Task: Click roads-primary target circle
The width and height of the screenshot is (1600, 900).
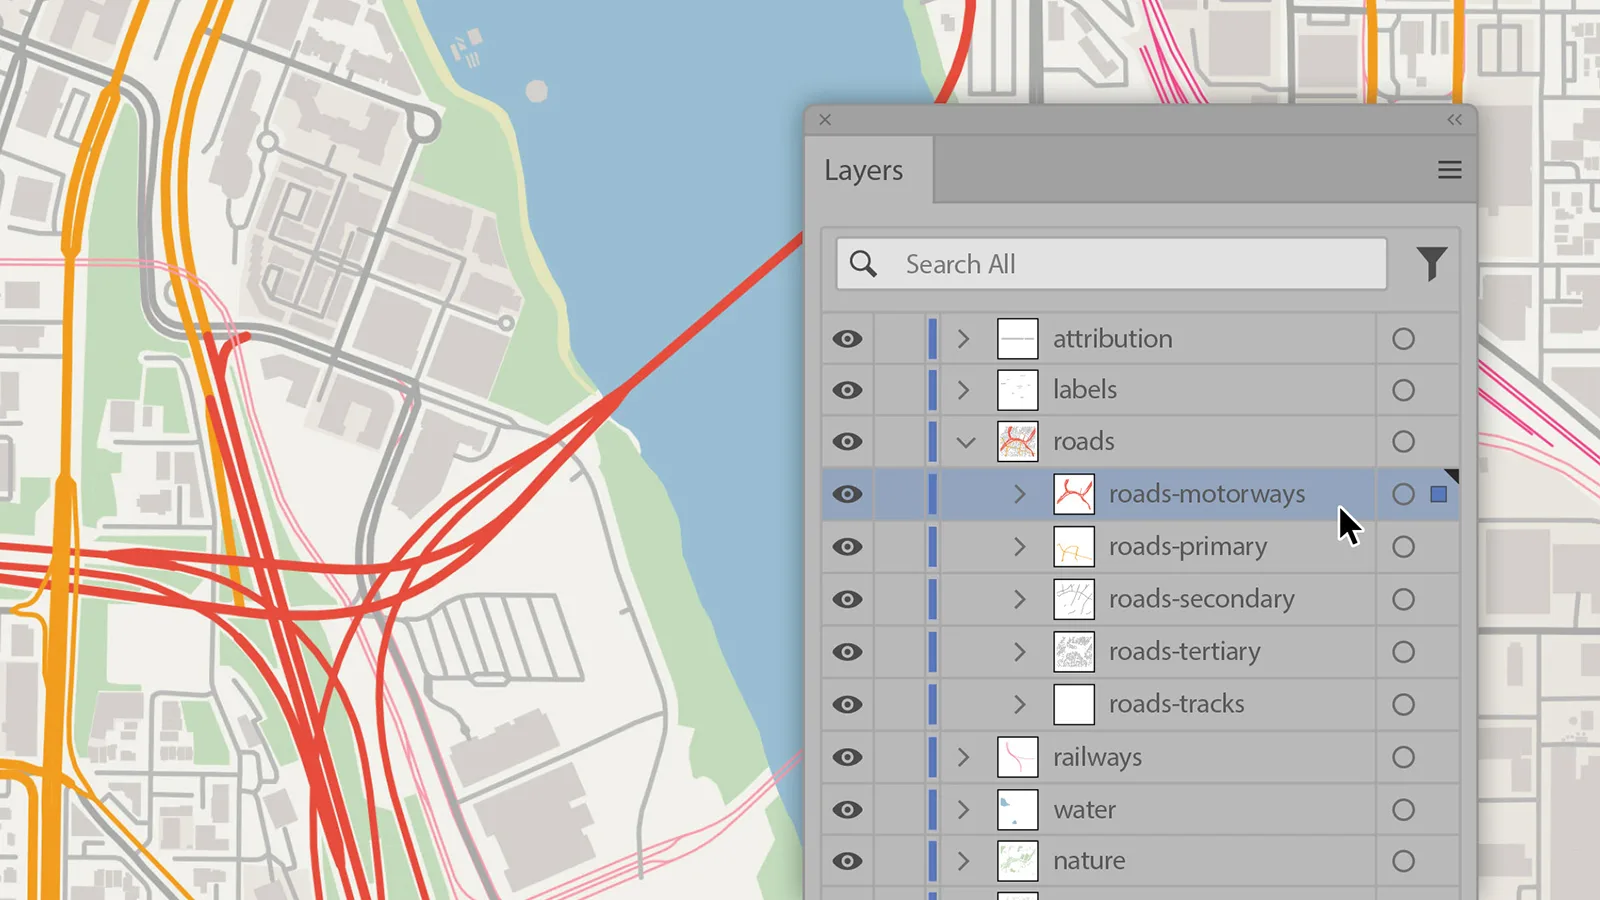Action: tap(1403, 547)
